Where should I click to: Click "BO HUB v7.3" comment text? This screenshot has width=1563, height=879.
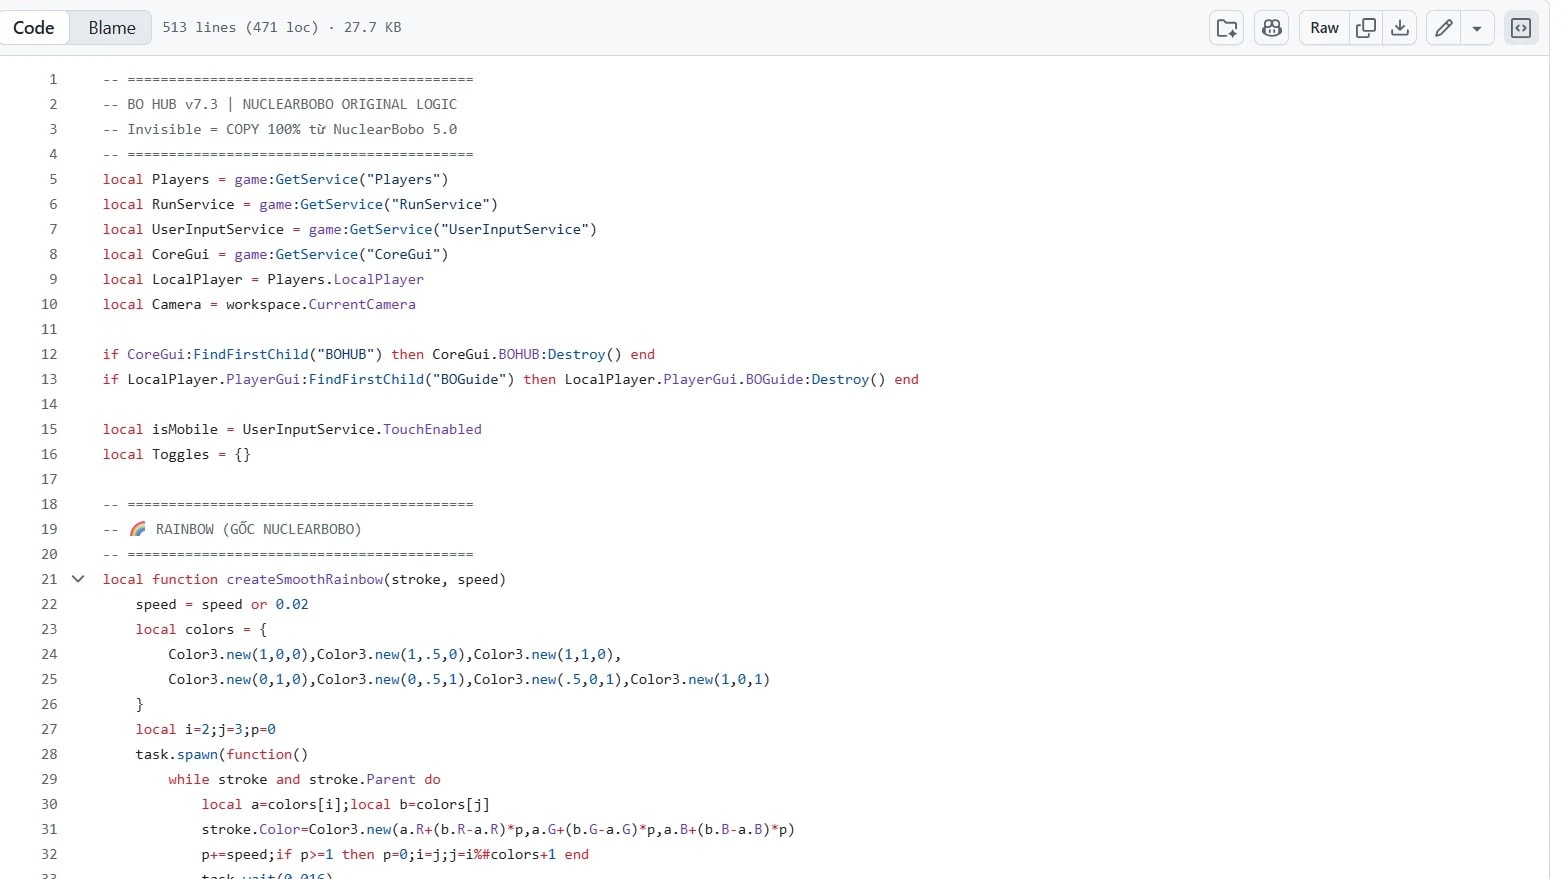coord(172,104)
